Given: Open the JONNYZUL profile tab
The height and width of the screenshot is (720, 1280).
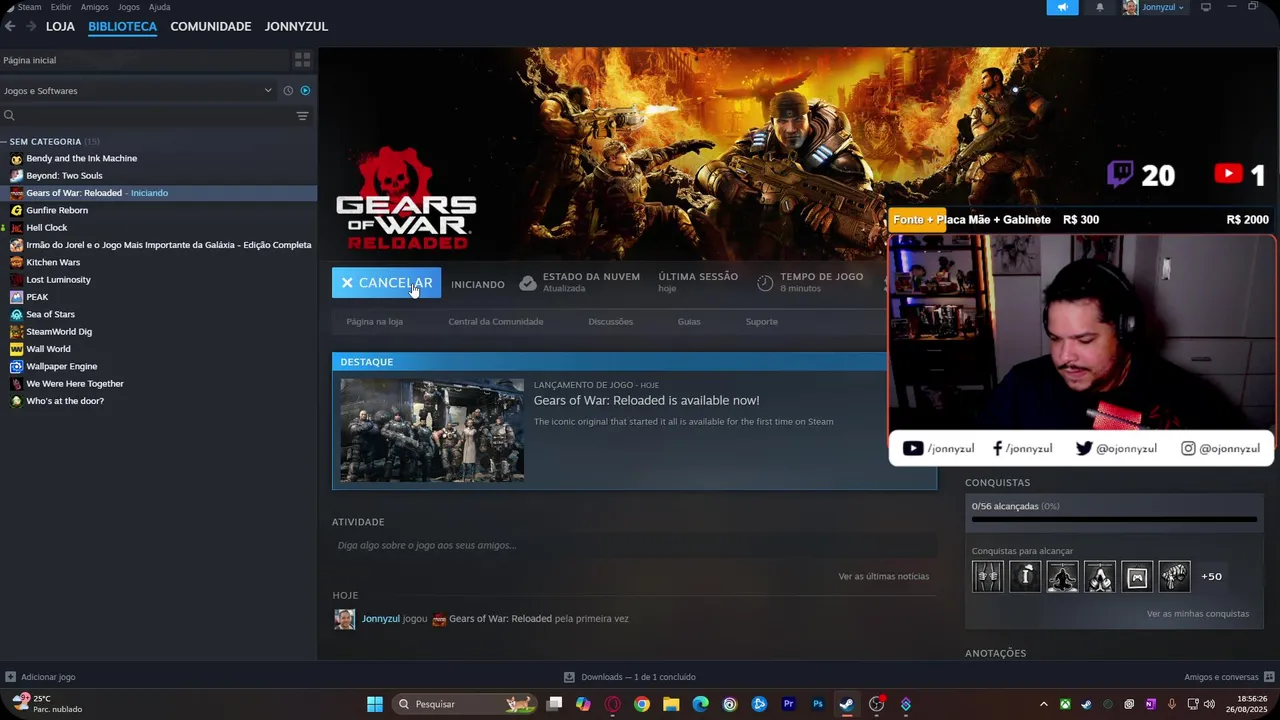Looking at the screenshot, I should pyautogui.click(x=296, y=26).
